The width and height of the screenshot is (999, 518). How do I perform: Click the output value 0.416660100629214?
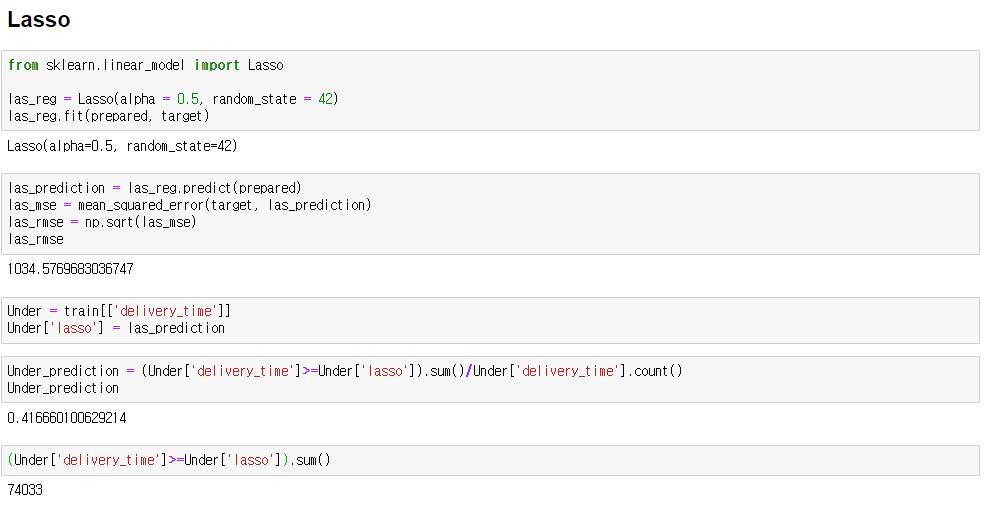[67, 418]
